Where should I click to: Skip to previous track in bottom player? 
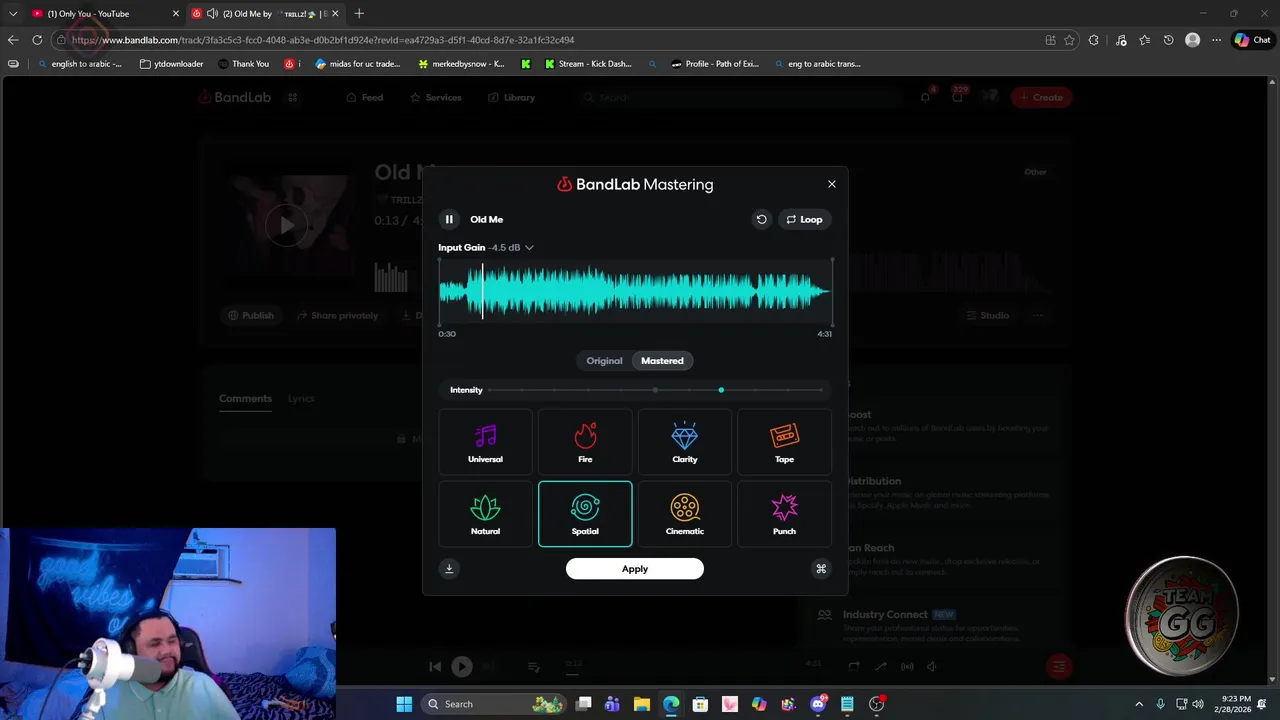435,666
